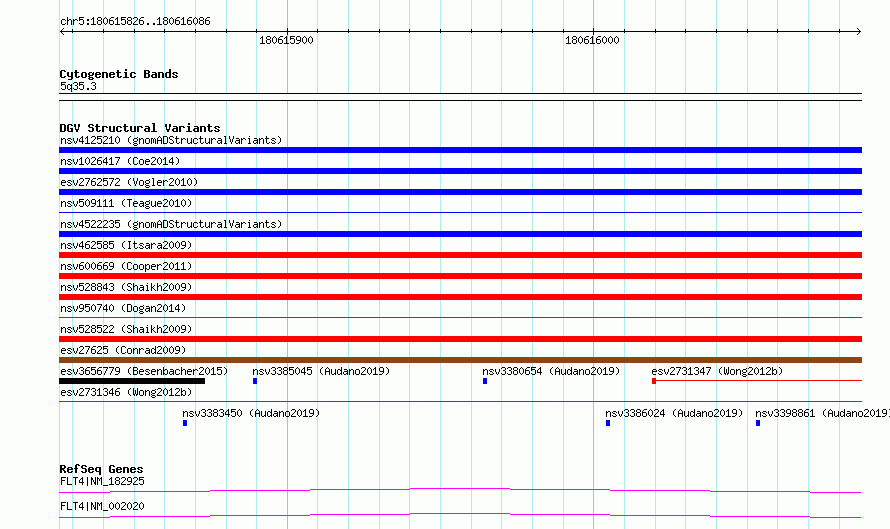Click the red bar under nsv528522
Screen dimensions: 890x529
pyautogui.click(x=460, y=339)
